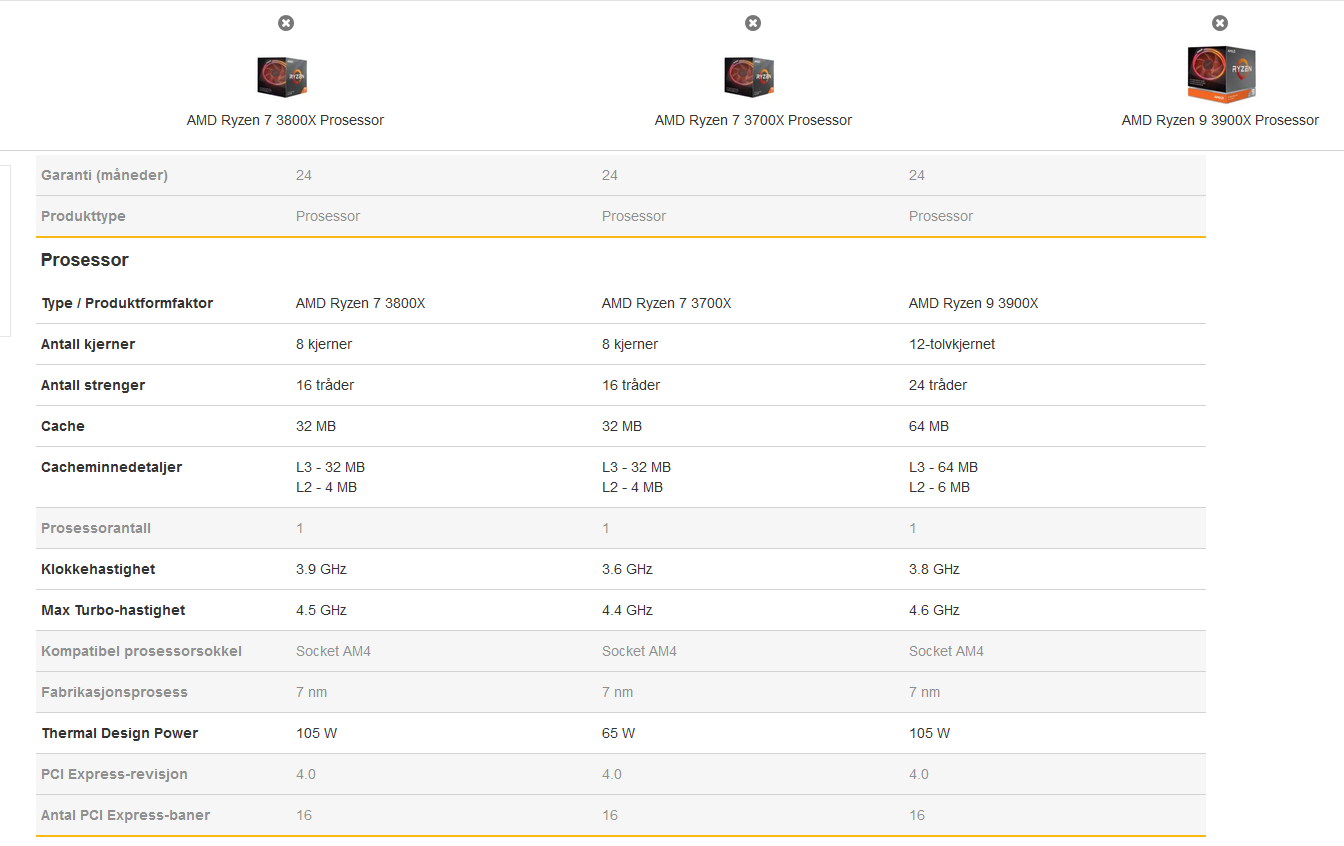Select the Klokkehastighet row label

pyautogui.click(x=98, y=569)
